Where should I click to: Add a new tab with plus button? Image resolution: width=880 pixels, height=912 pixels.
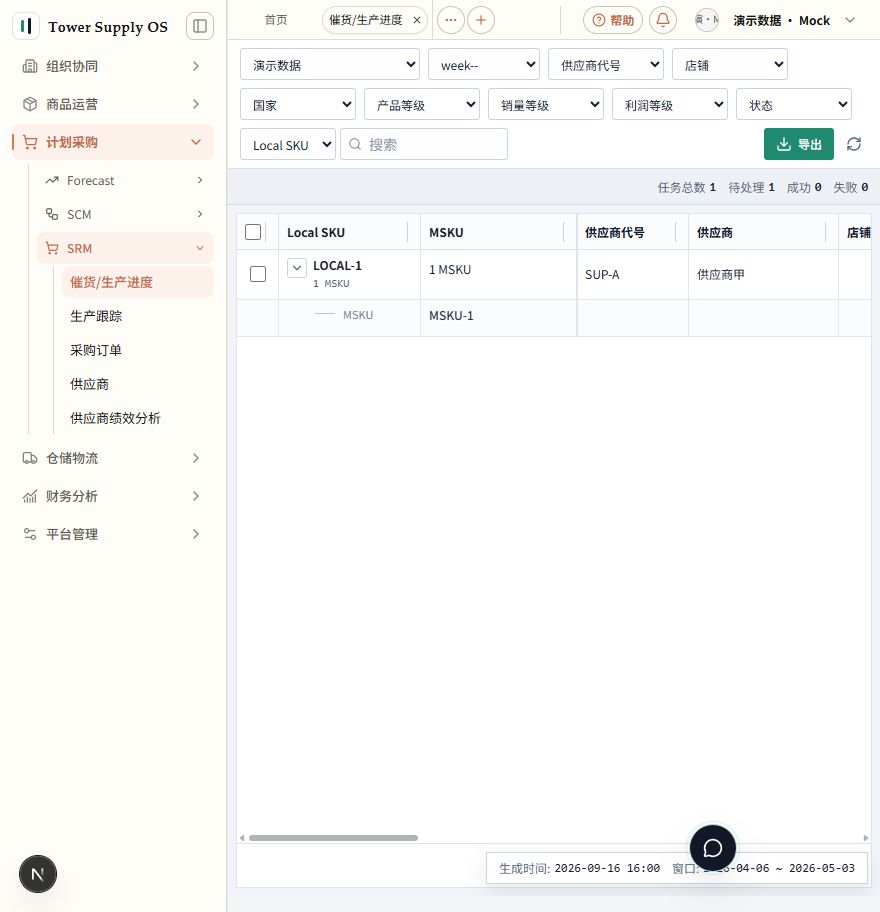coord(481,20)
